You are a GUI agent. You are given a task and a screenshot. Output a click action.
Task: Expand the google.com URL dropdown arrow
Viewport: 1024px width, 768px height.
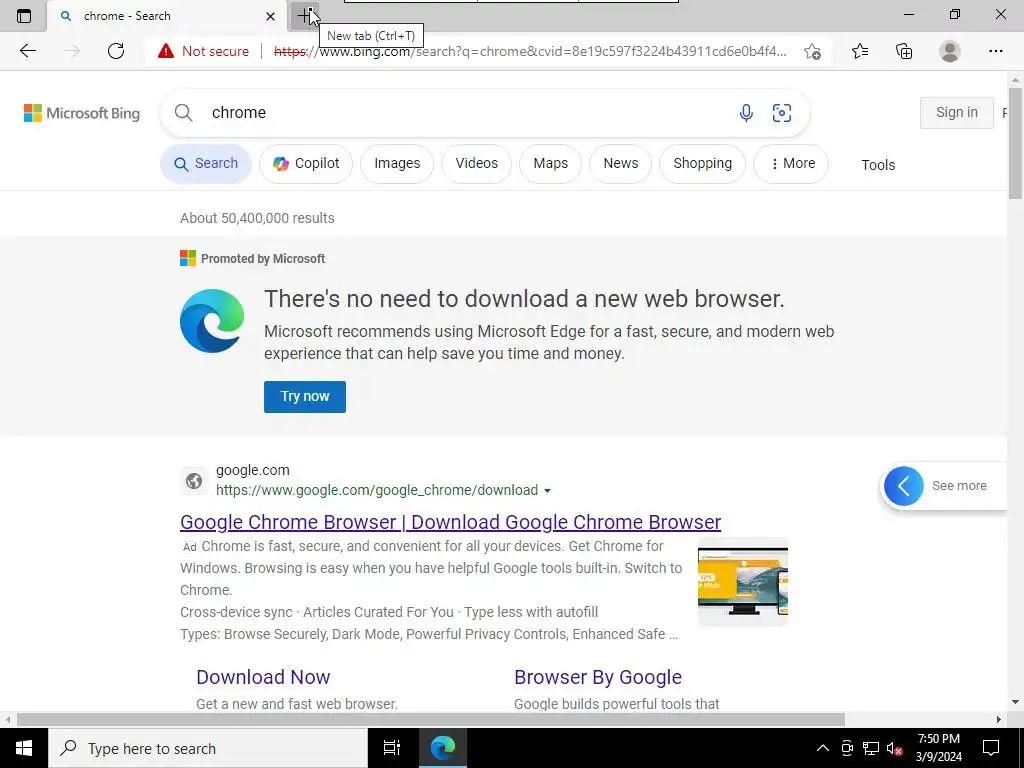[x=547, y=490]
